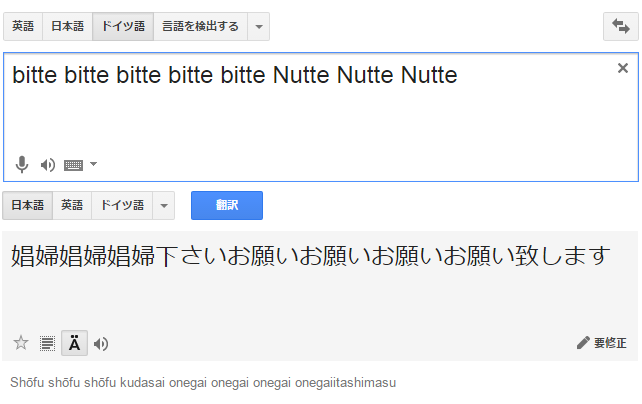Enable 言語を検出する auto-detect
Image resolution: width=642 pixels, height=404 pixels.
pos(200,27)
